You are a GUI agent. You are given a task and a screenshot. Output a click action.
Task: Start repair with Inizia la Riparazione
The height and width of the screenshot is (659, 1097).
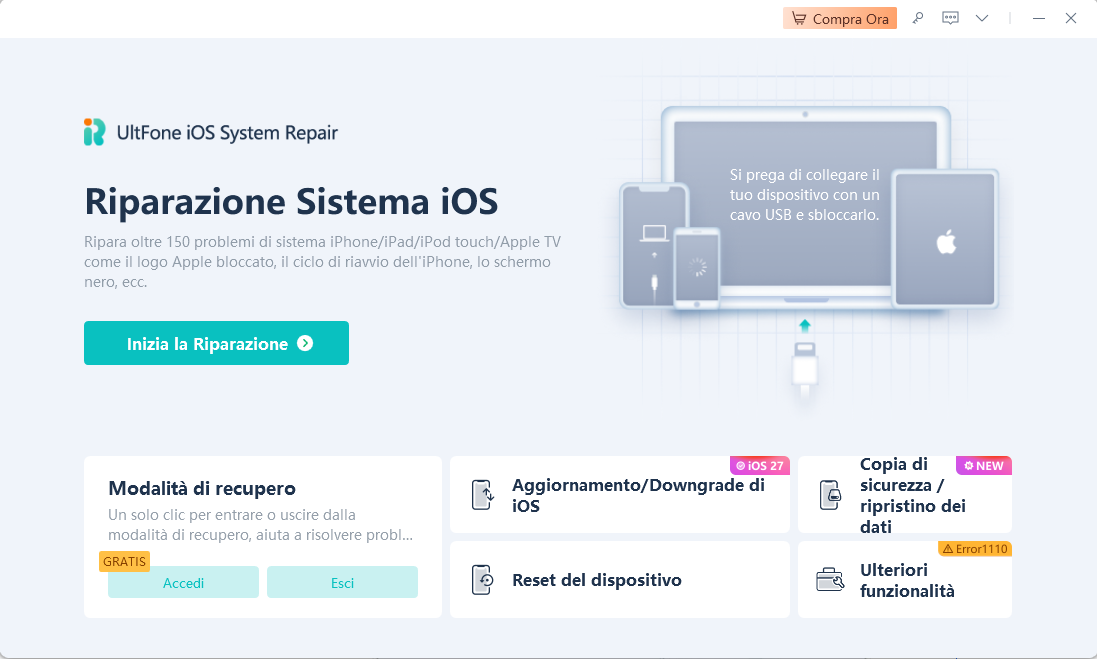click(216, 343)
